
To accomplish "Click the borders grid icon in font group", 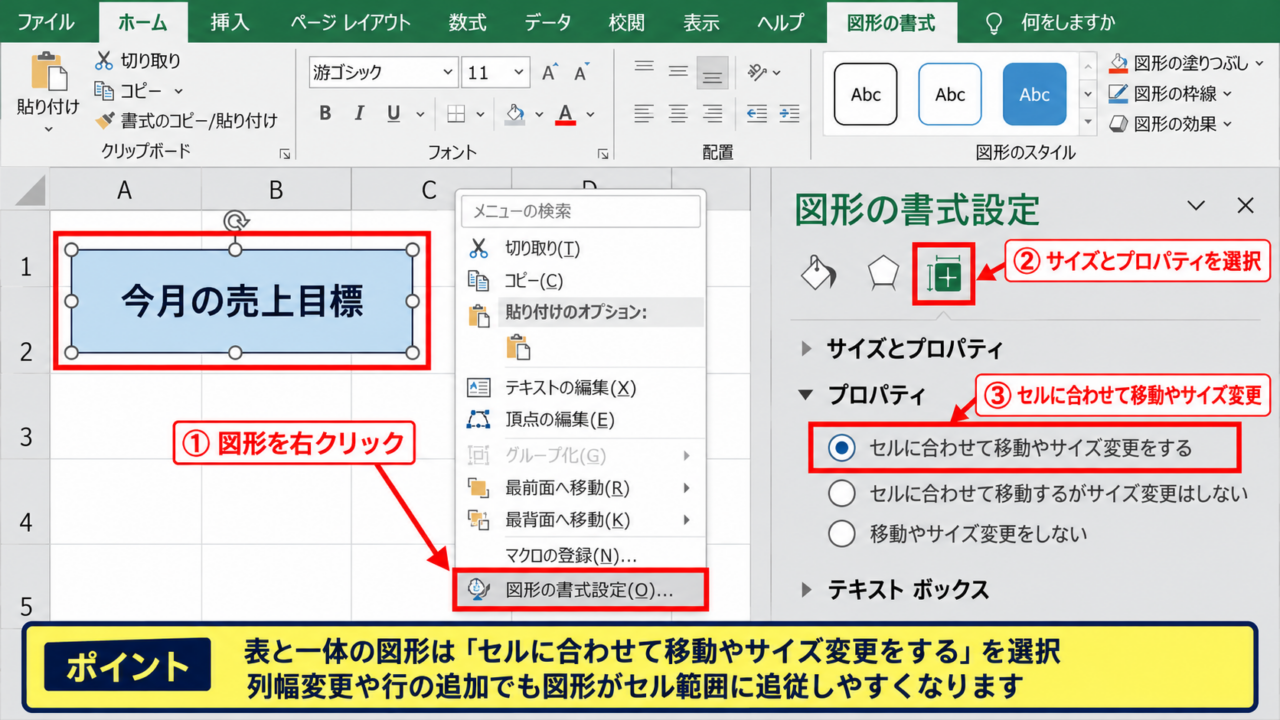I will click(456, 114).
